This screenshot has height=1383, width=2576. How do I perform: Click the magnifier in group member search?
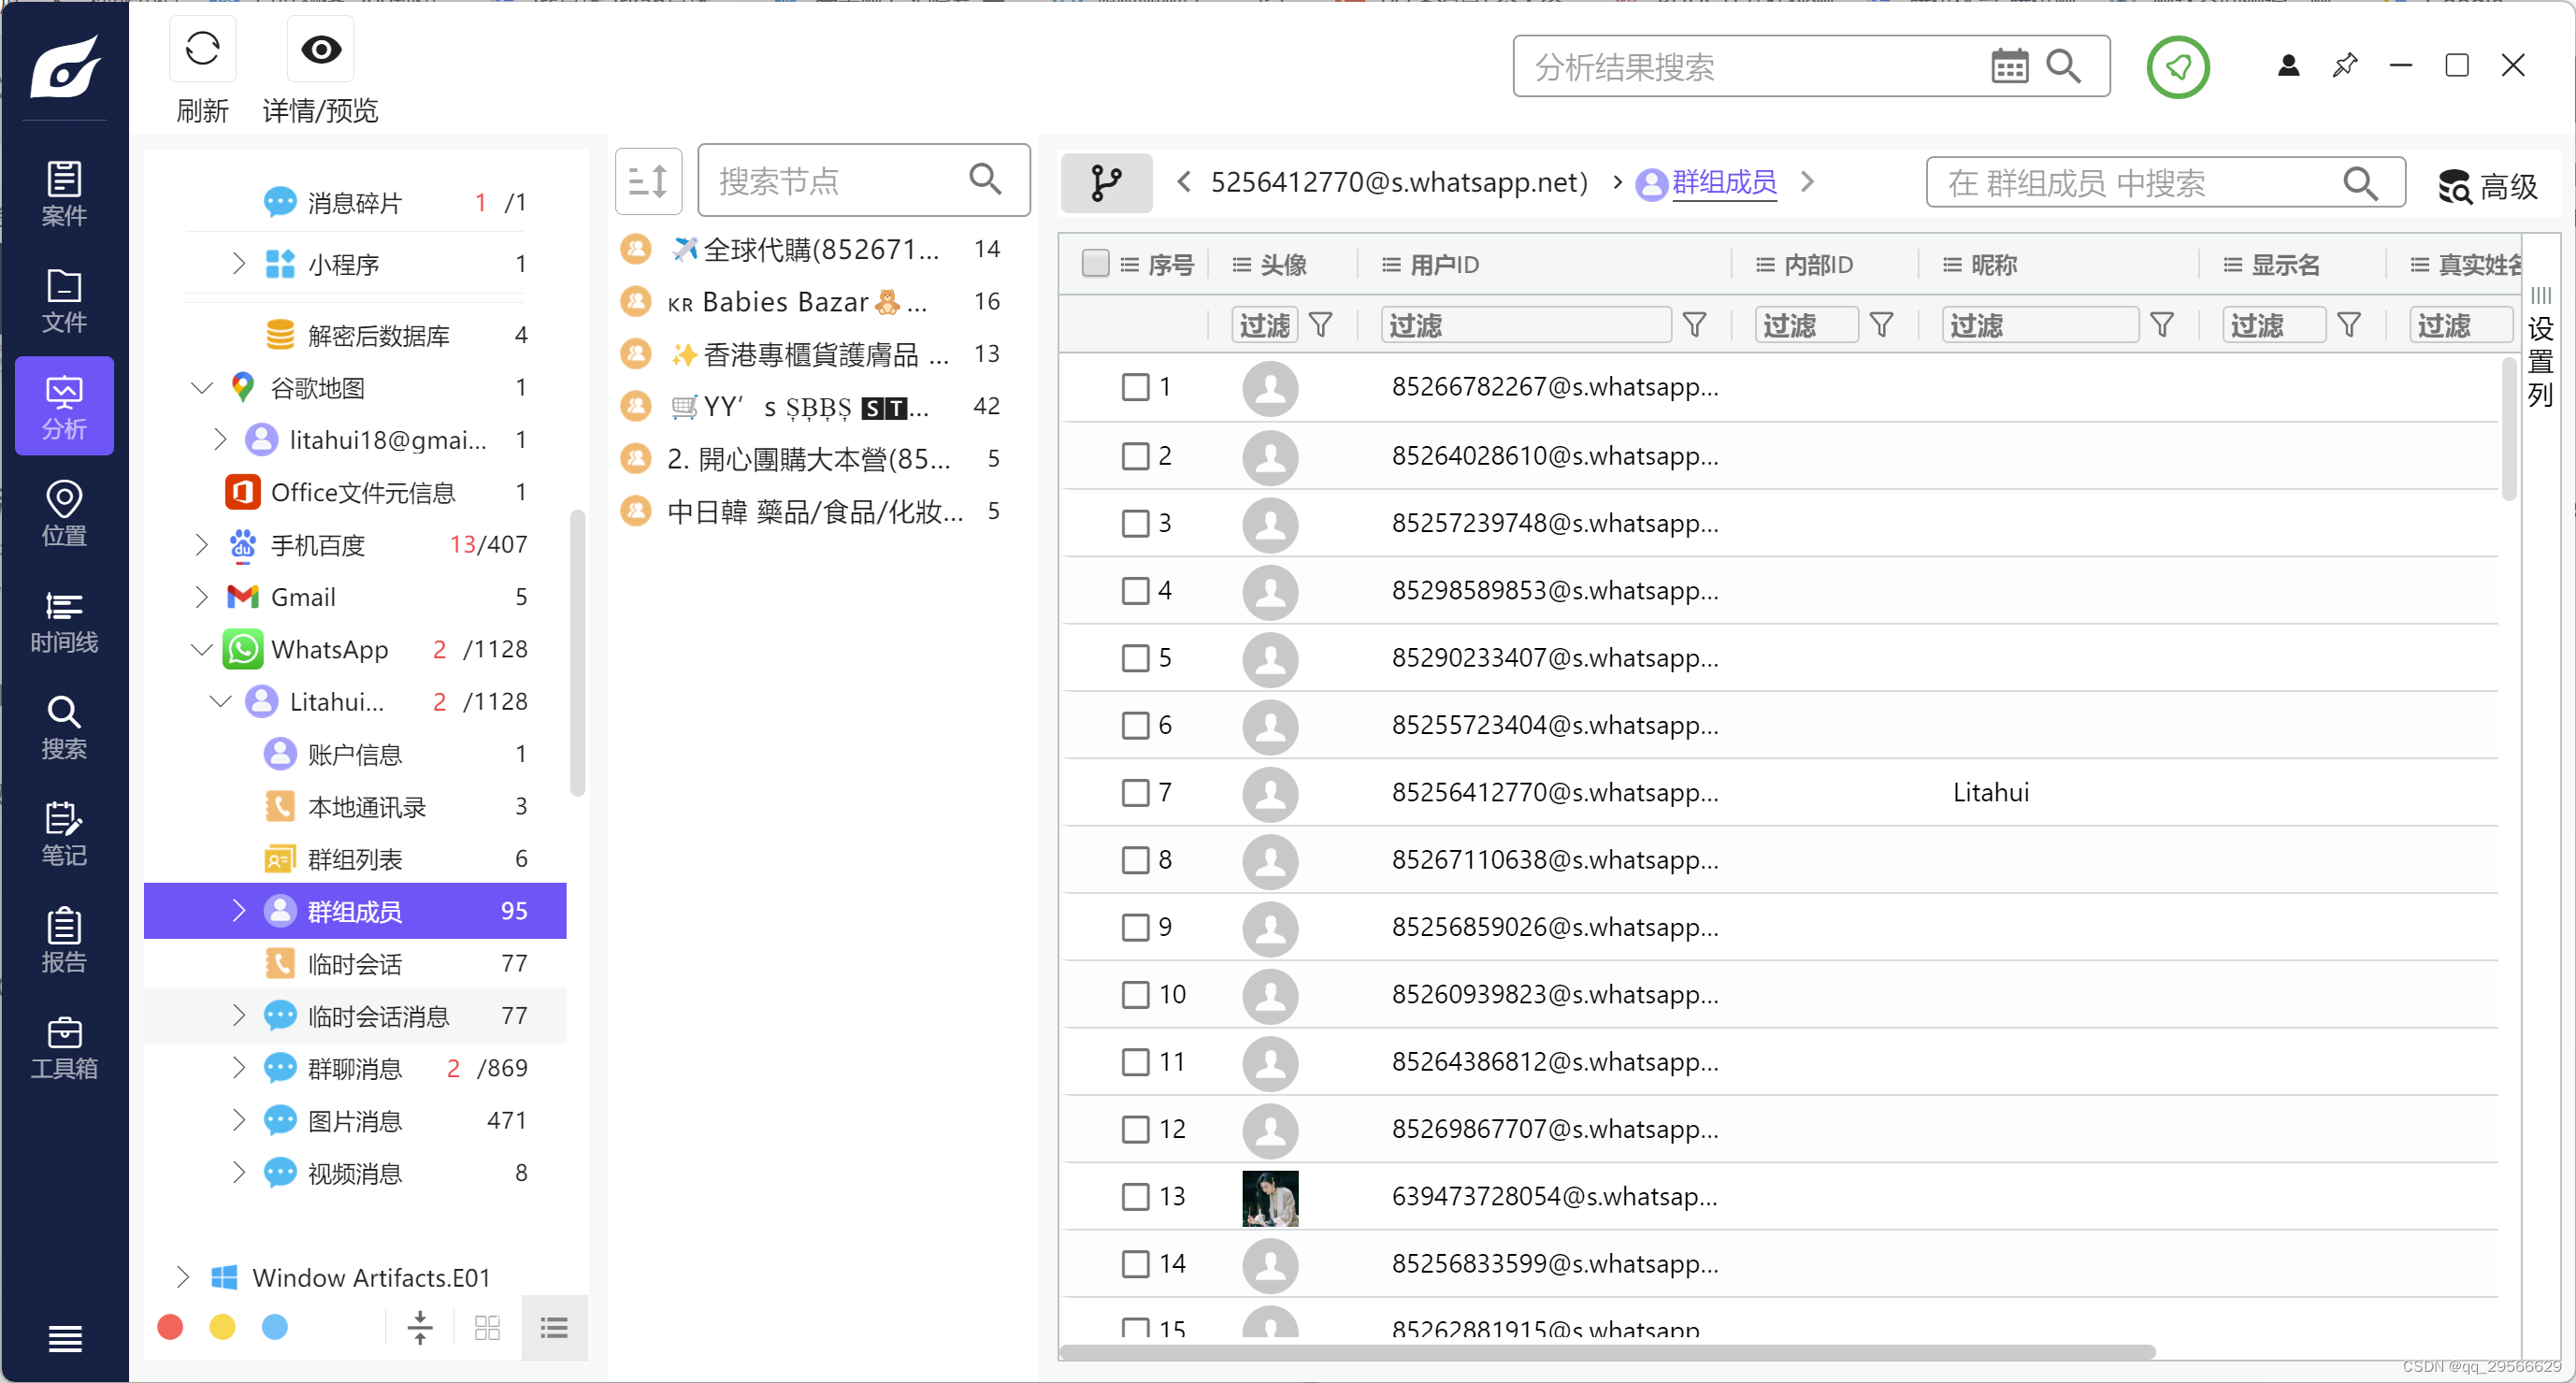[2359, 182]
